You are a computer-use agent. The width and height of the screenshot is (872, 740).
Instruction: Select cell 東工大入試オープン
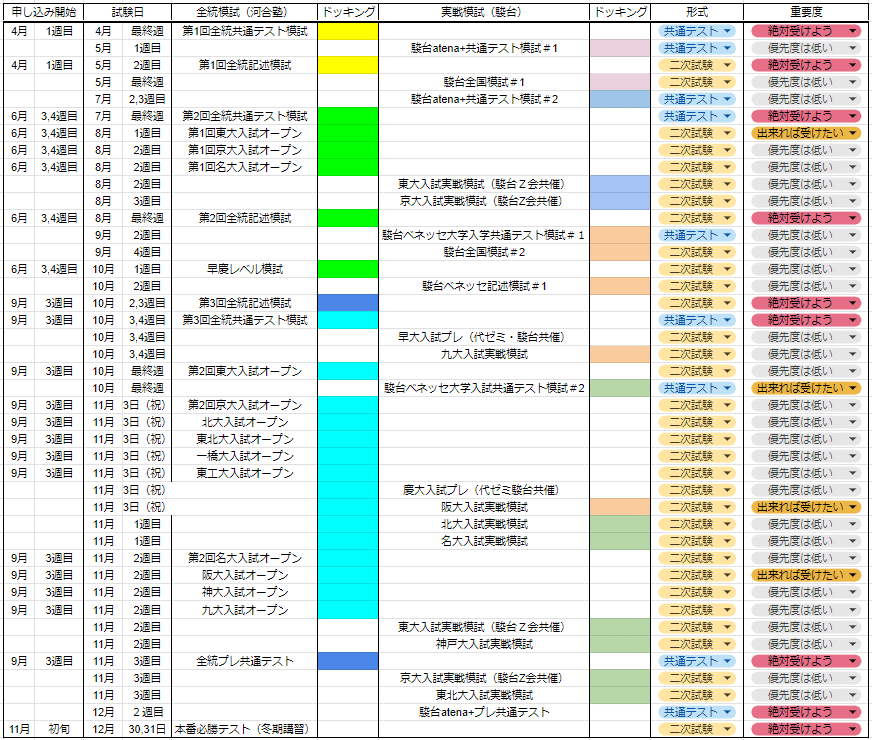pos(245,473)
